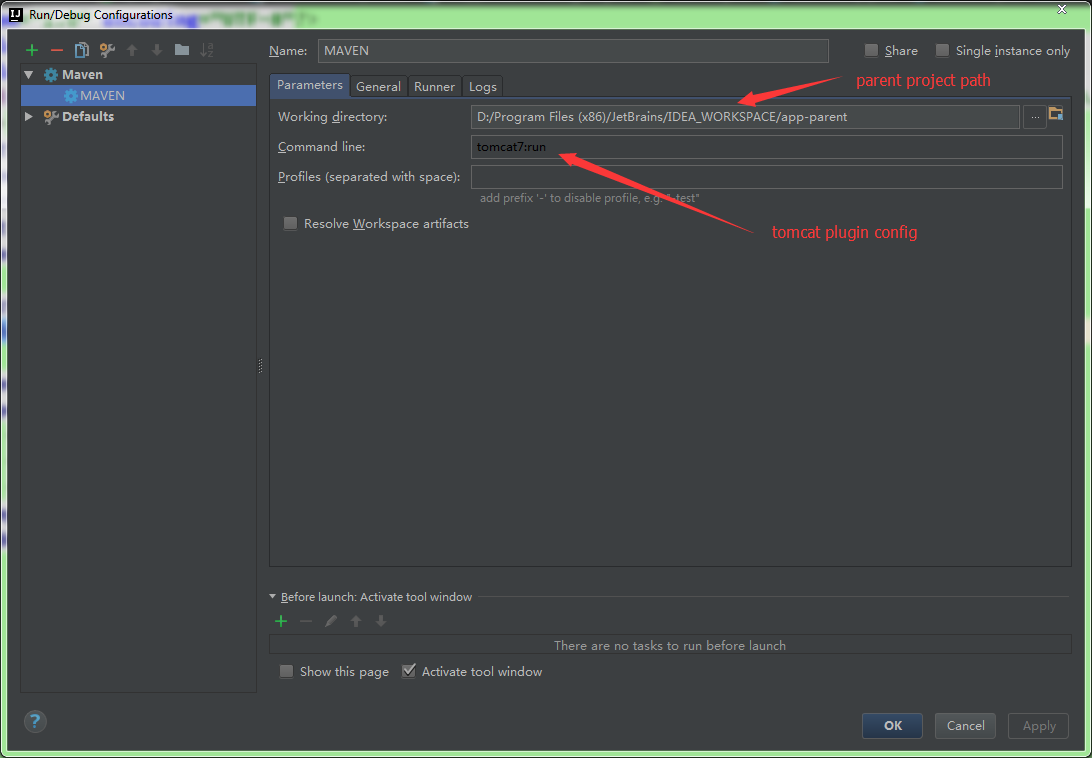Move before launch task down
This screenshot has width=1092, height=758.
(381, 621)
